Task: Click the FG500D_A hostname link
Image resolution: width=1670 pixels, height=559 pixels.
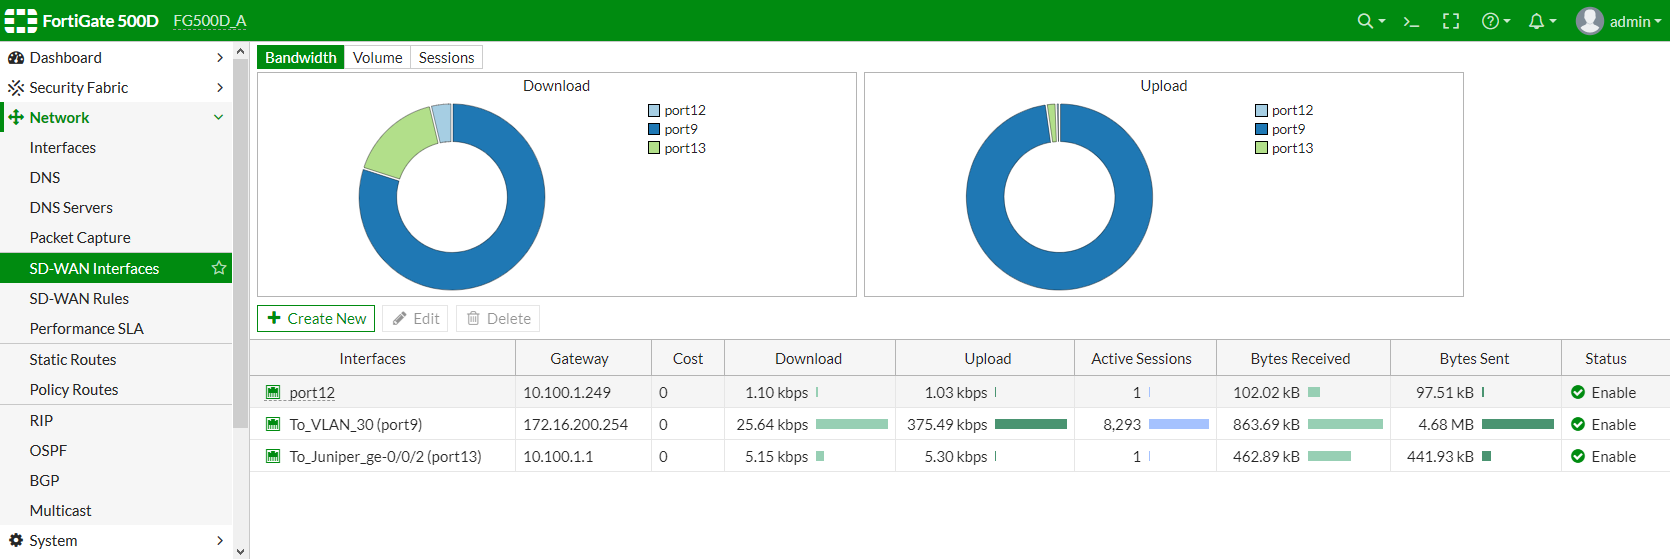Action: point(210,21)
